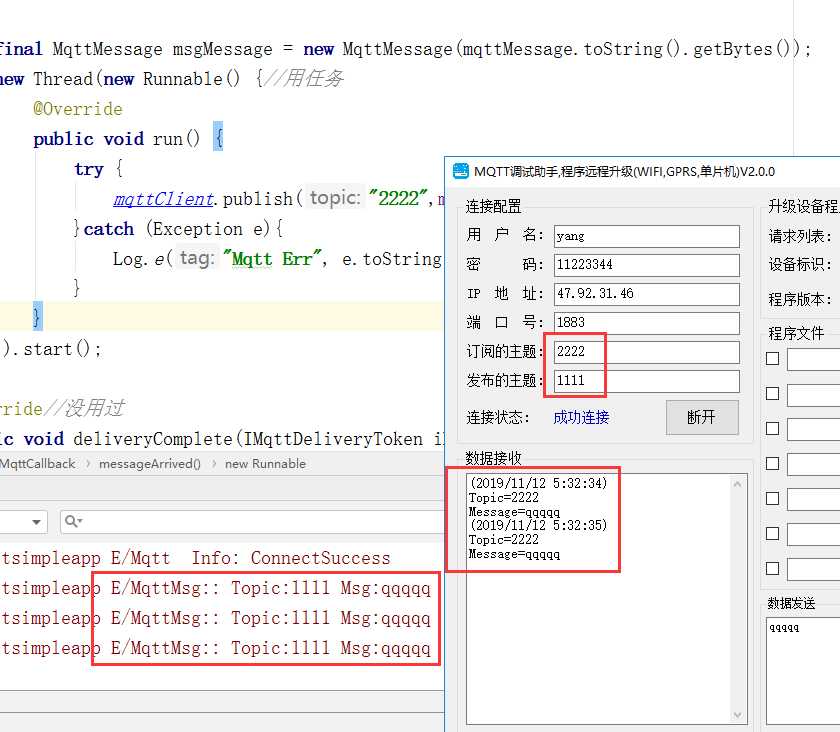Image resolution: width=840 pixels, height=732 pixels.
Task: Edit the 订阅的主题 field containing 2222
Action: (647, 352)
